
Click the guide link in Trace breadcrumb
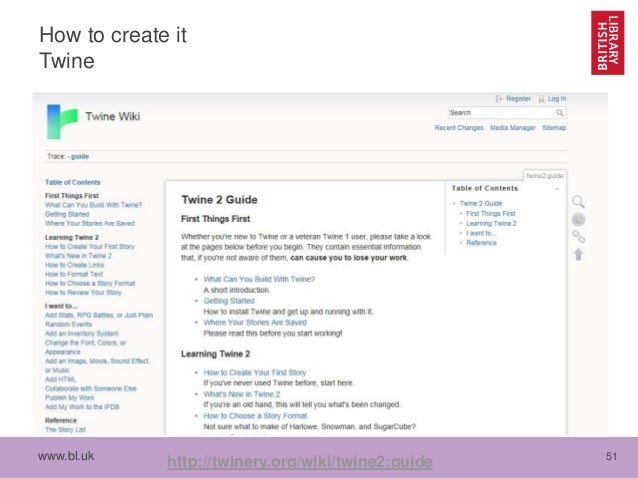pos(80,156)
